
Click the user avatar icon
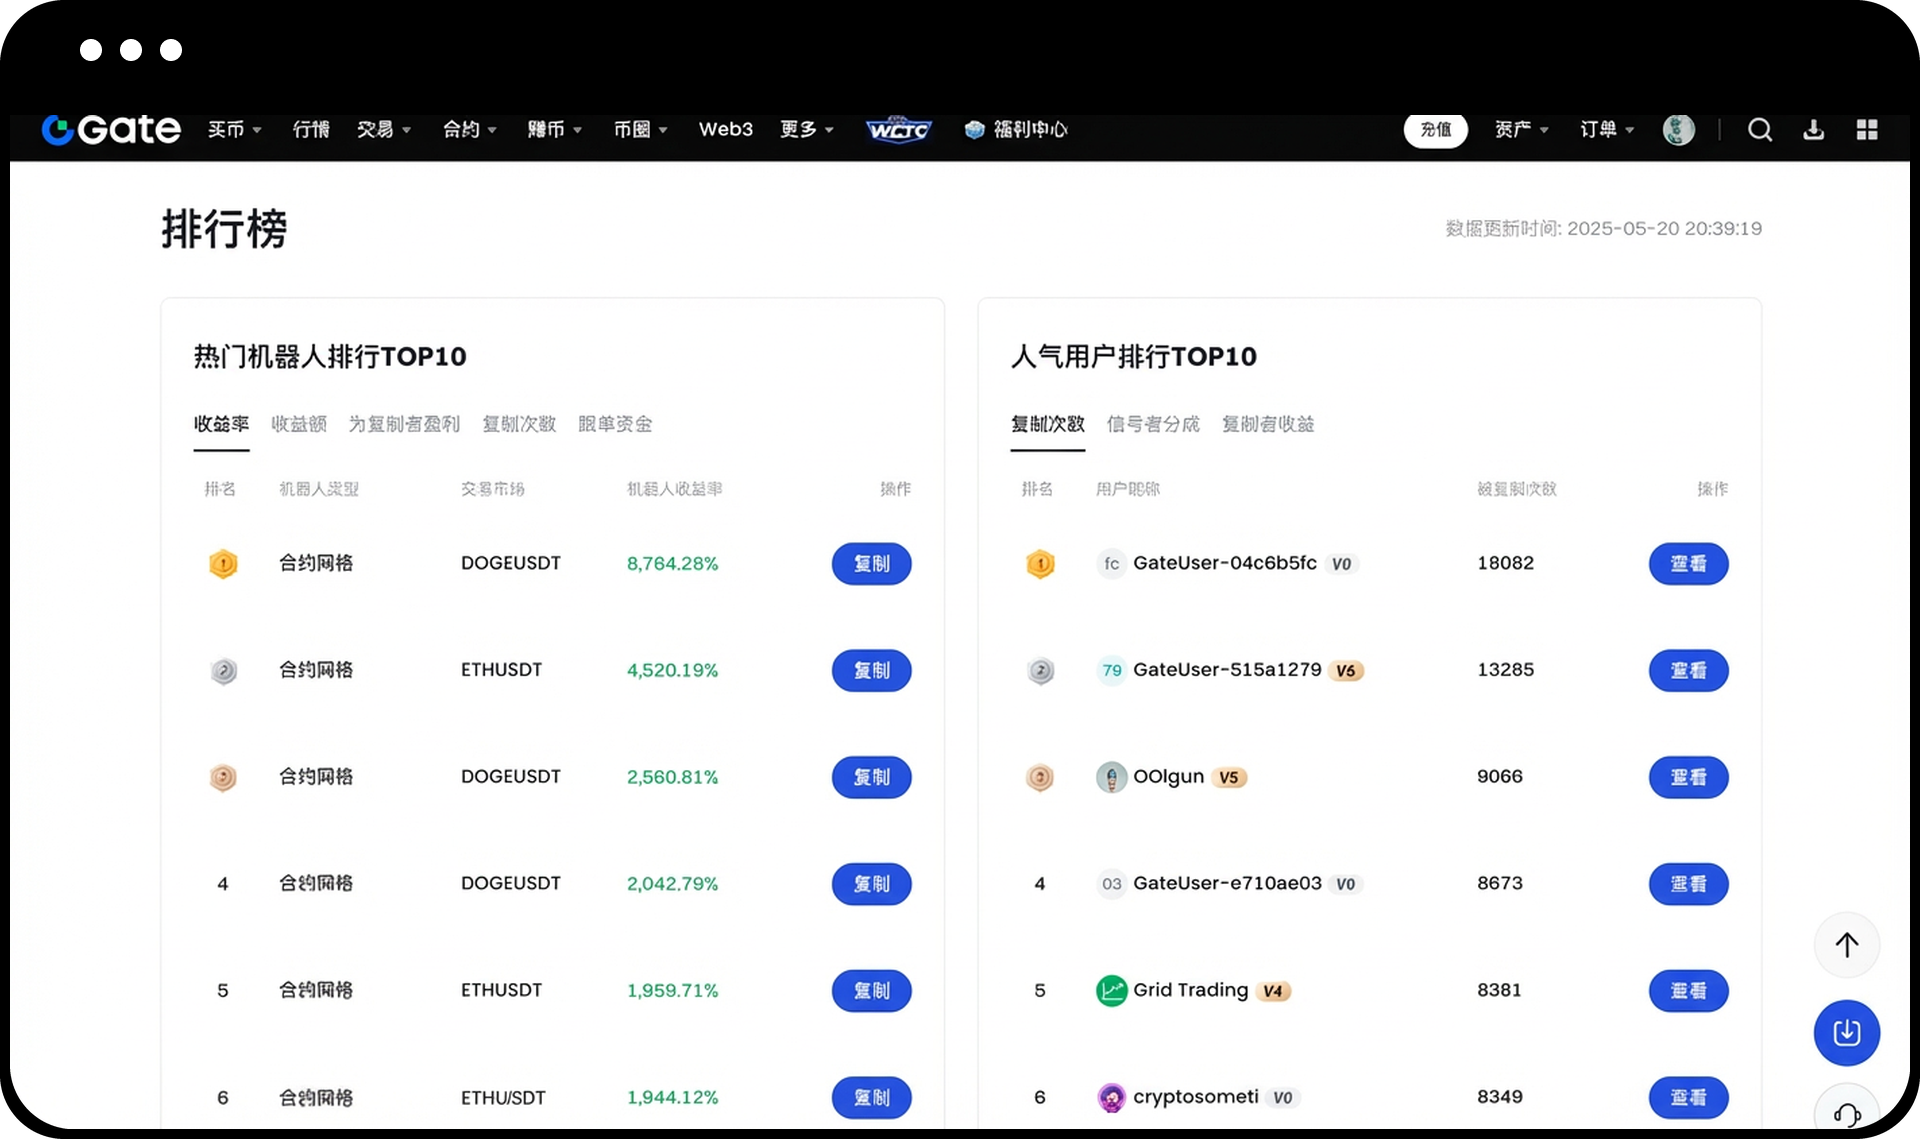tap(1678, 130)
